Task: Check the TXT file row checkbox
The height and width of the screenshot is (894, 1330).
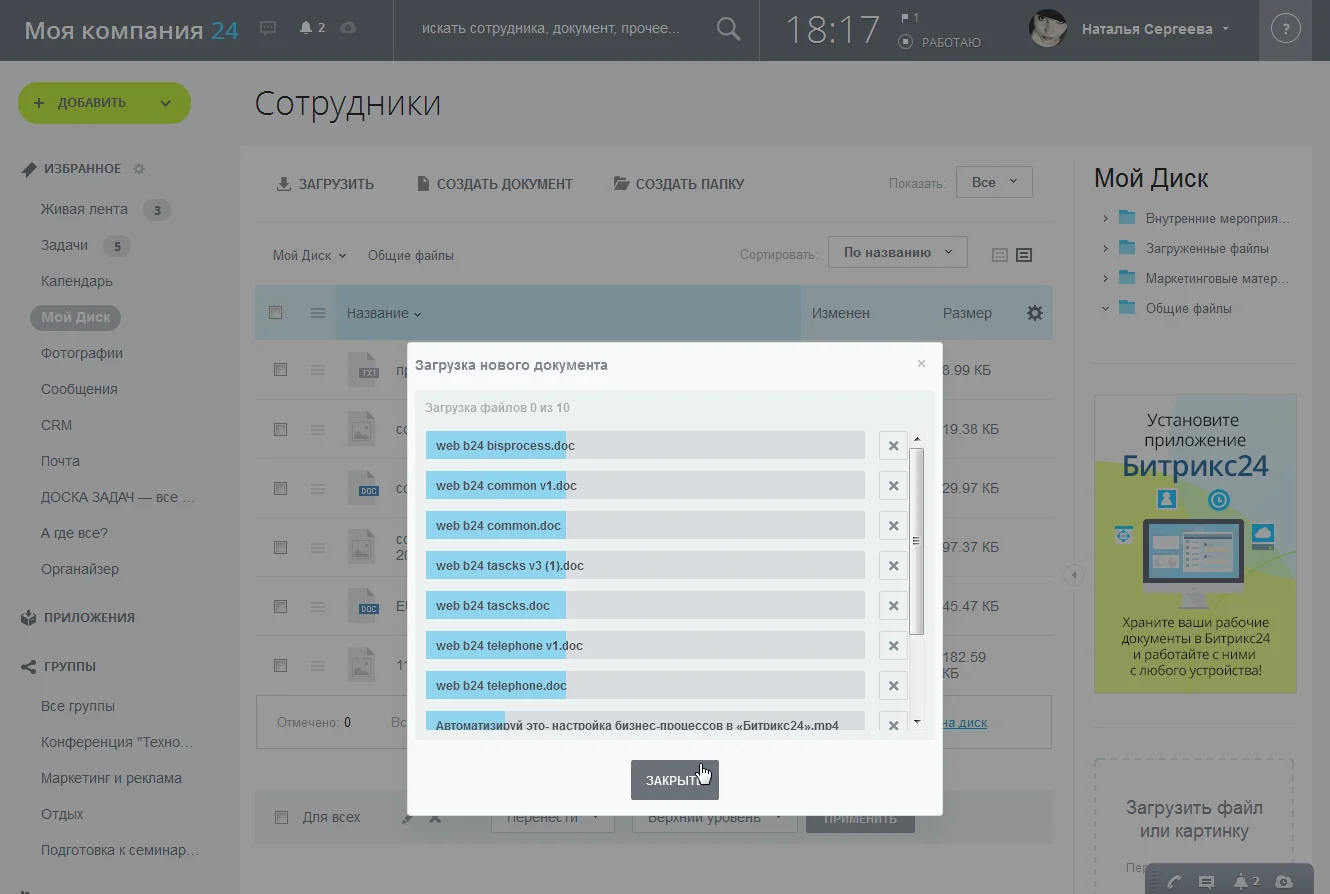Action: coord(280,370)
